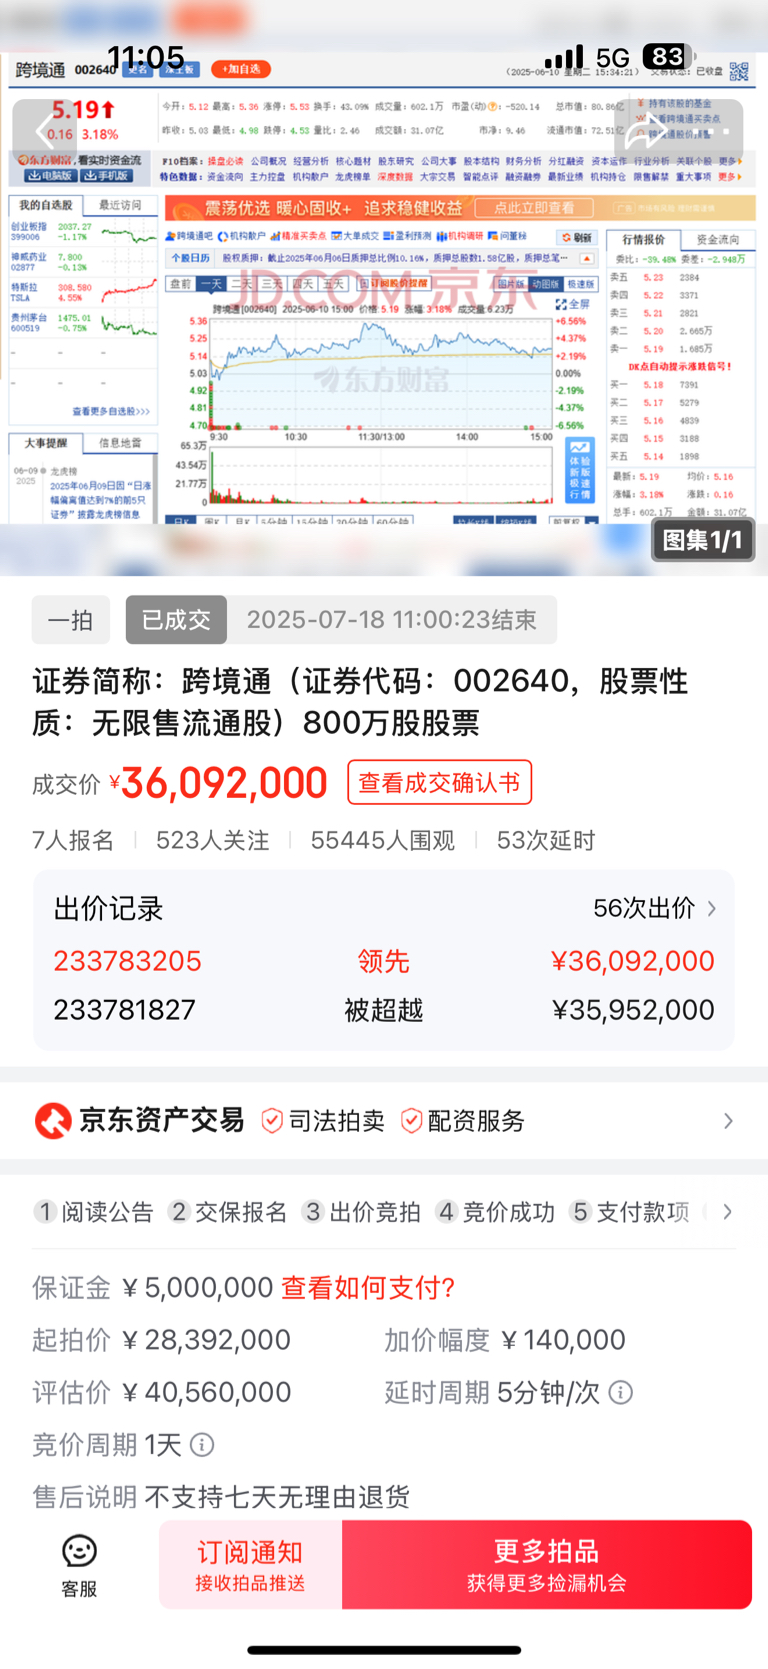This screenshot has height=1669, width=768.
Task: Tap the 起拍价 ¥28,392,000 value
Action: point(206,1340)
